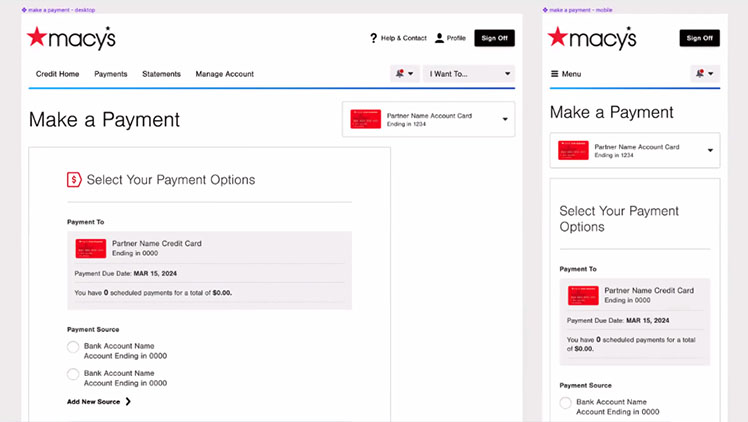The height and width of the screenshot is (422, 748).
Task: Select the first Bank Account radio button
Action: (73, 347)
